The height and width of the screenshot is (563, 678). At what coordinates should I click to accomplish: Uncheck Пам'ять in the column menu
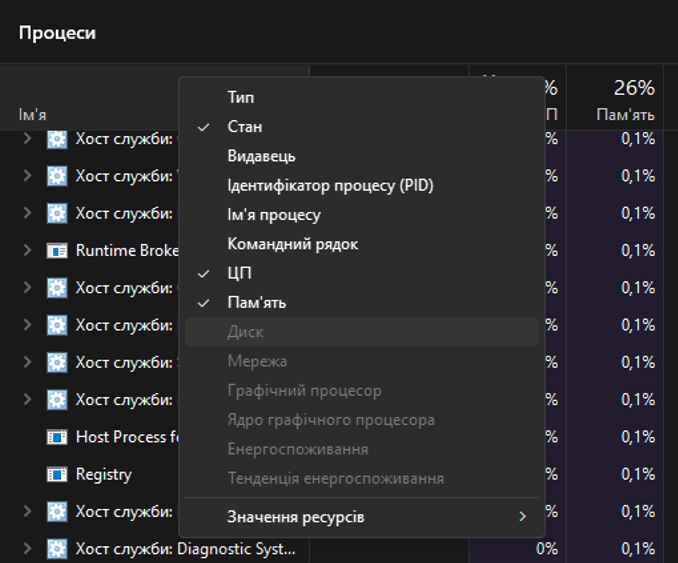coord(256,302)
